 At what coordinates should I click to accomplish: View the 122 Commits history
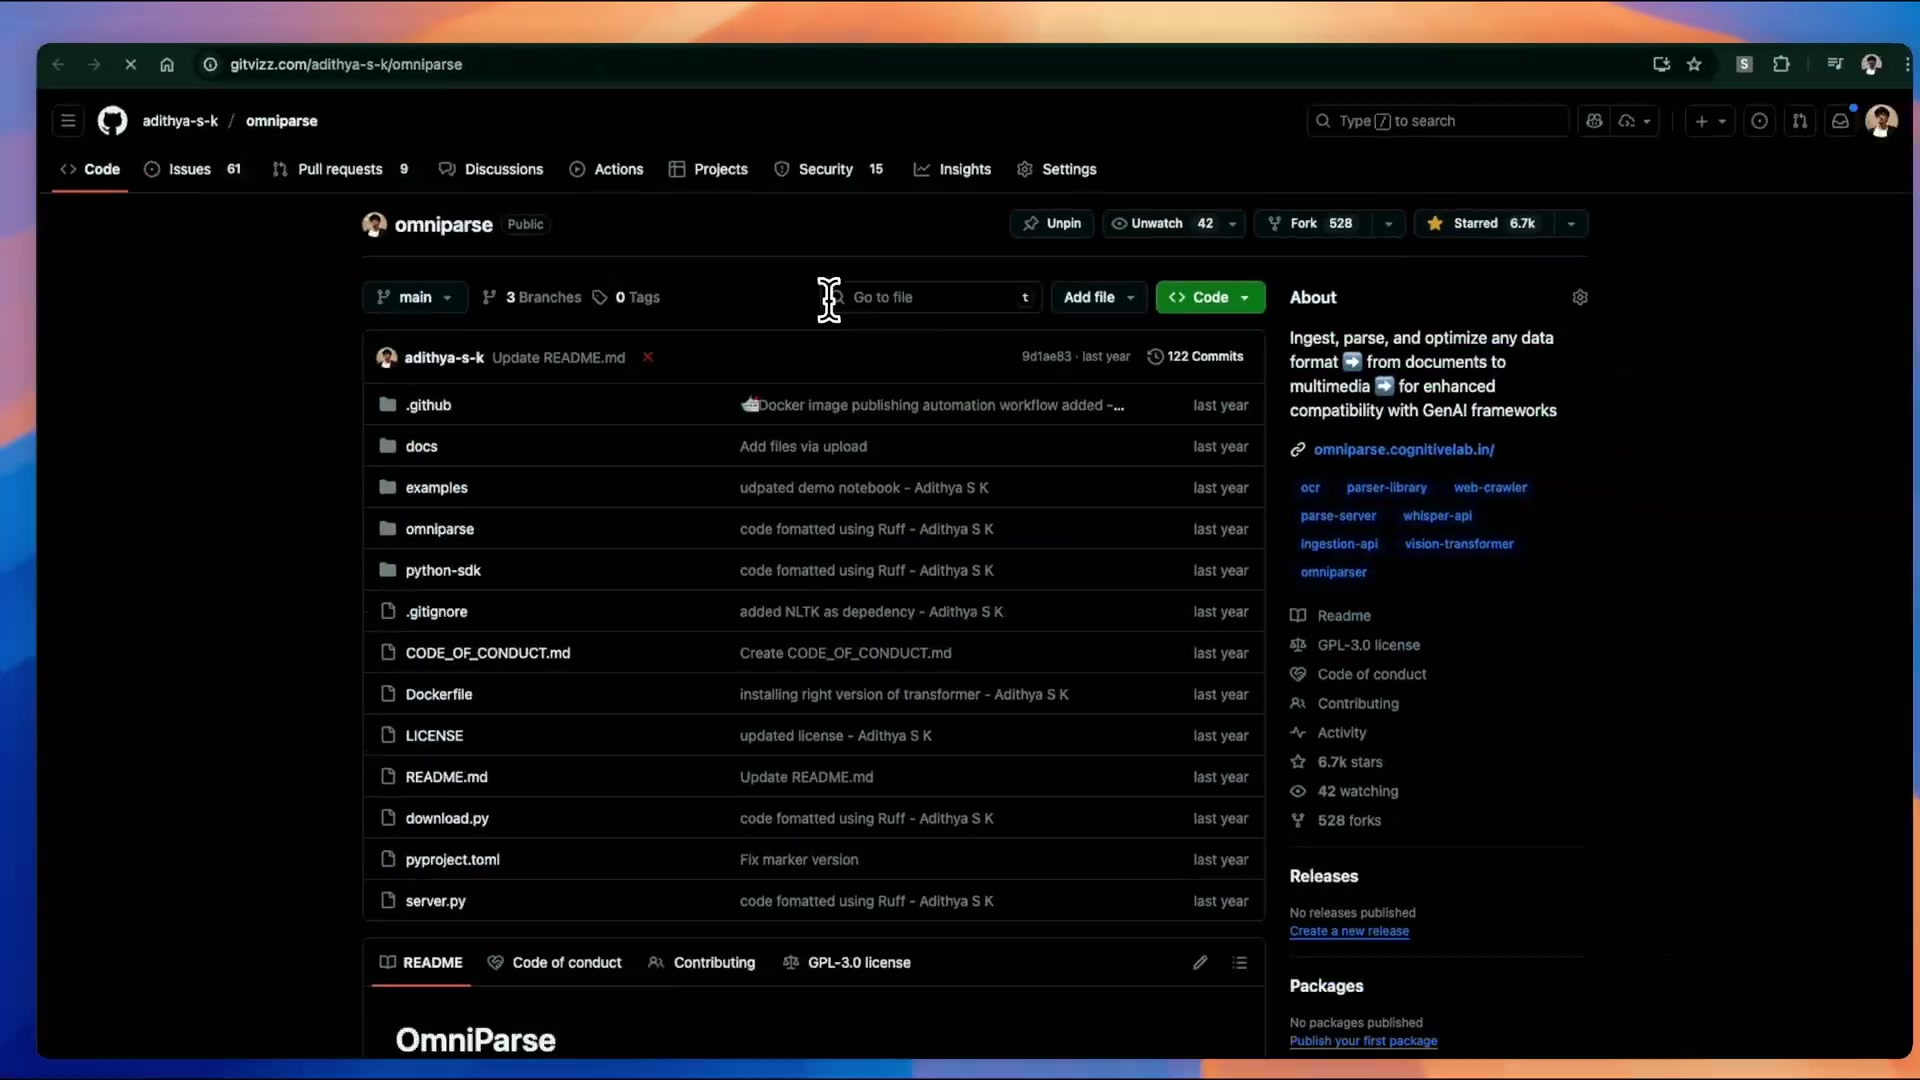pos(1195,357)
